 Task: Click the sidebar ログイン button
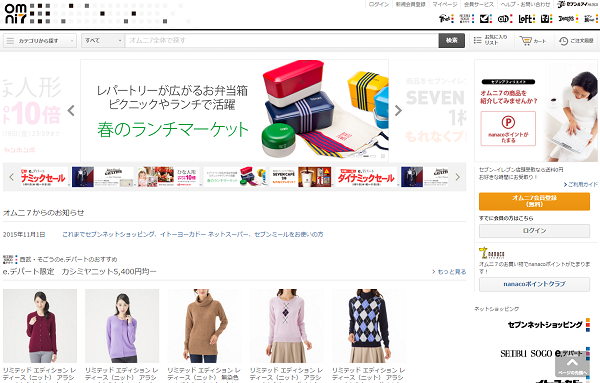534,231
